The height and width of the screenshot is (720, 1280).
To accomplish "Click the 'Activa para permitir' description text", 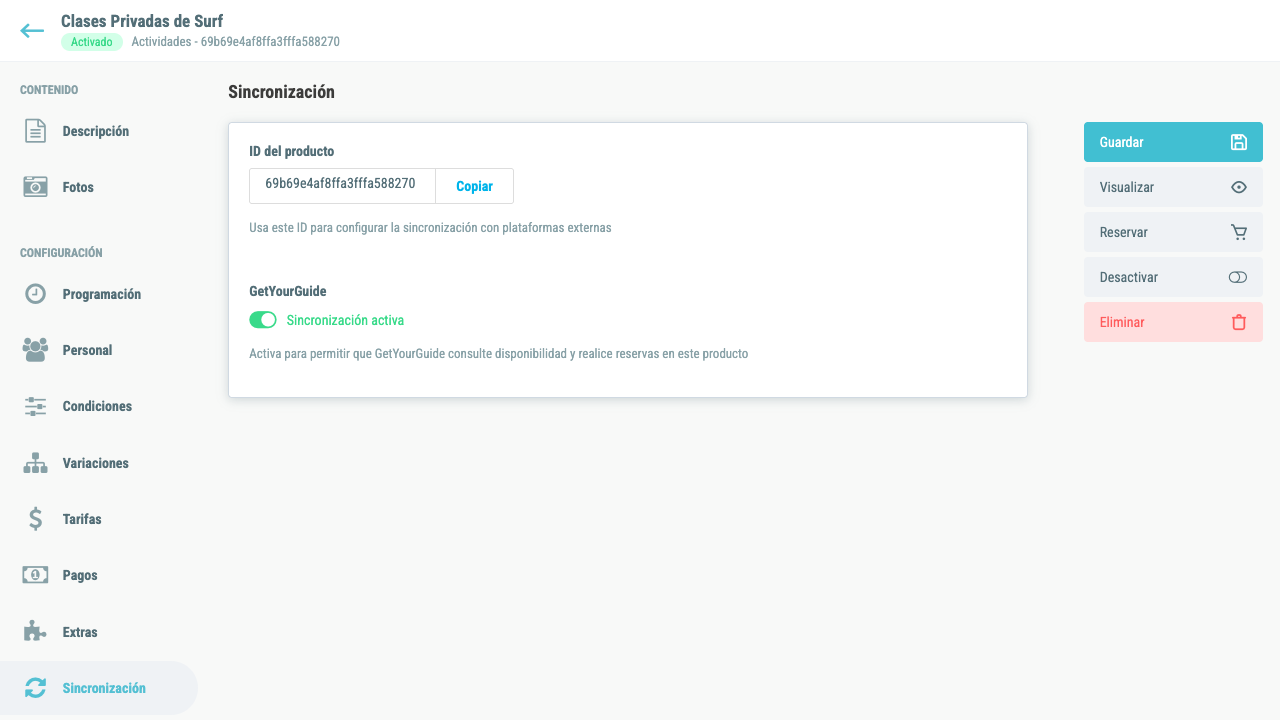I will [x=498, y=353].
